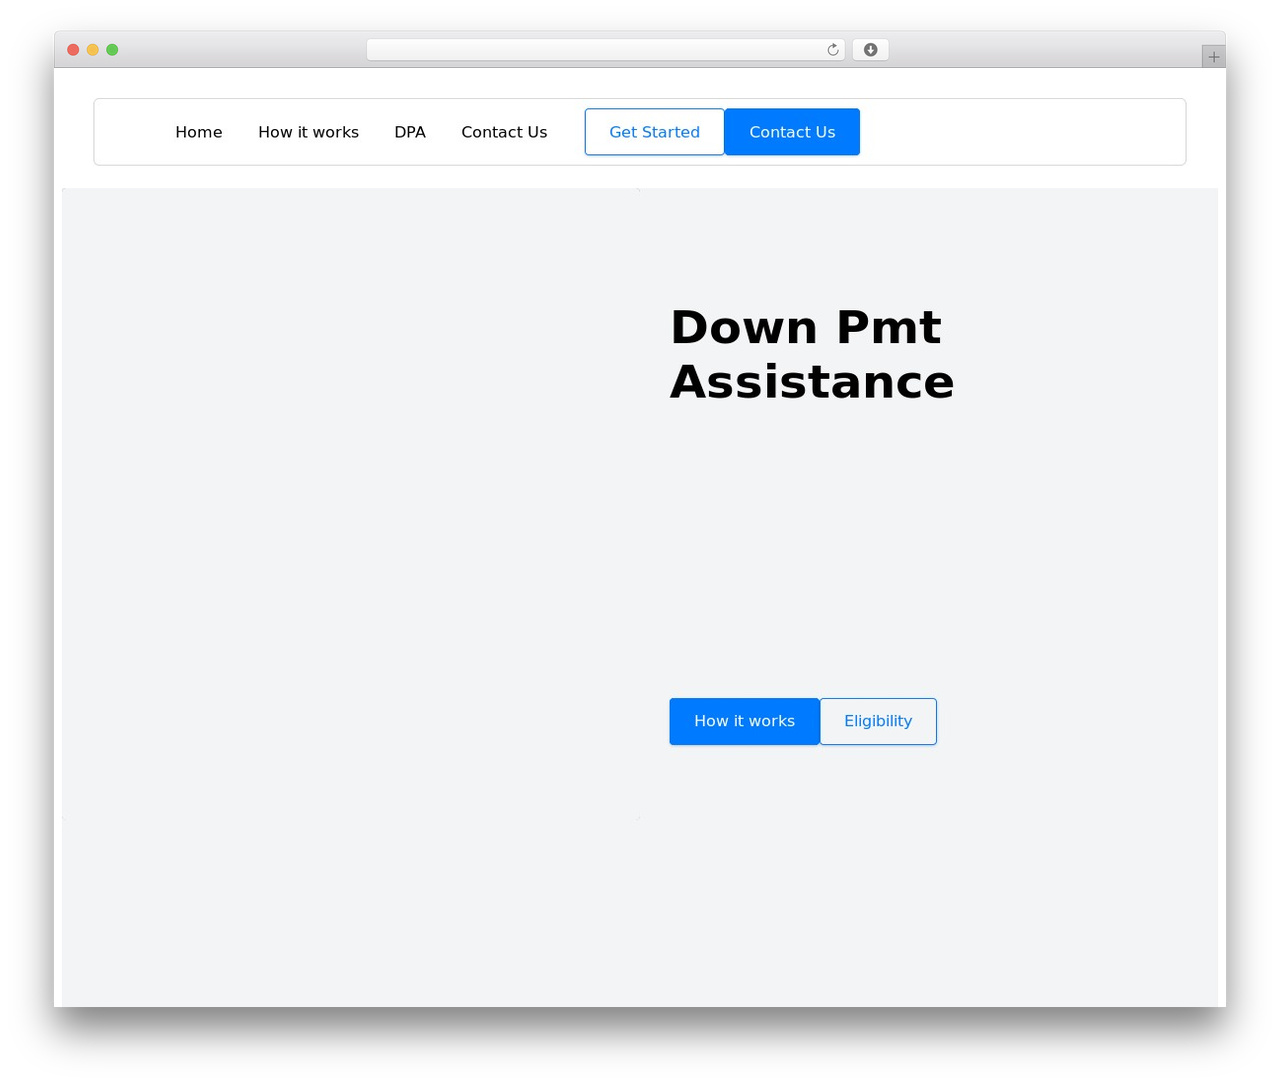Open the How it works nav item

pos(308,132)
